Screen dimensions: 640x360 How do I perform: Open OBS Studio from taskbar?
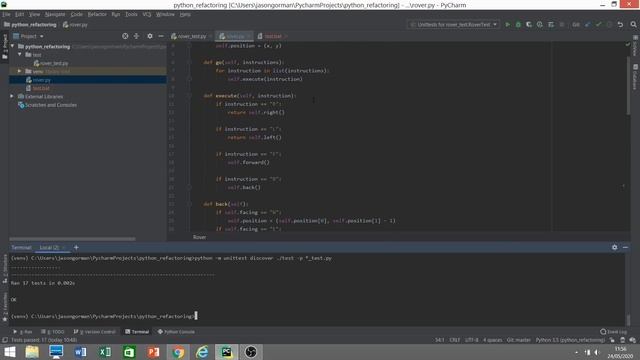(251, 352)
